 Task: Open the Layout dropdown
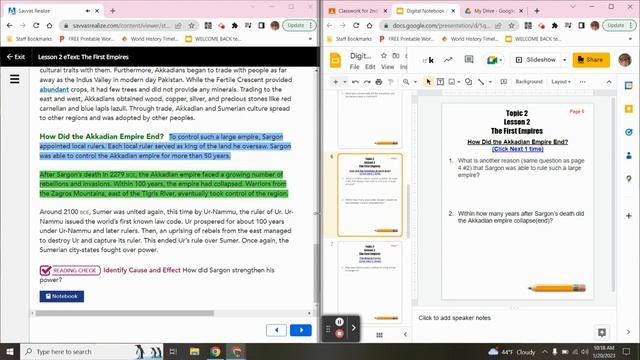561,82
